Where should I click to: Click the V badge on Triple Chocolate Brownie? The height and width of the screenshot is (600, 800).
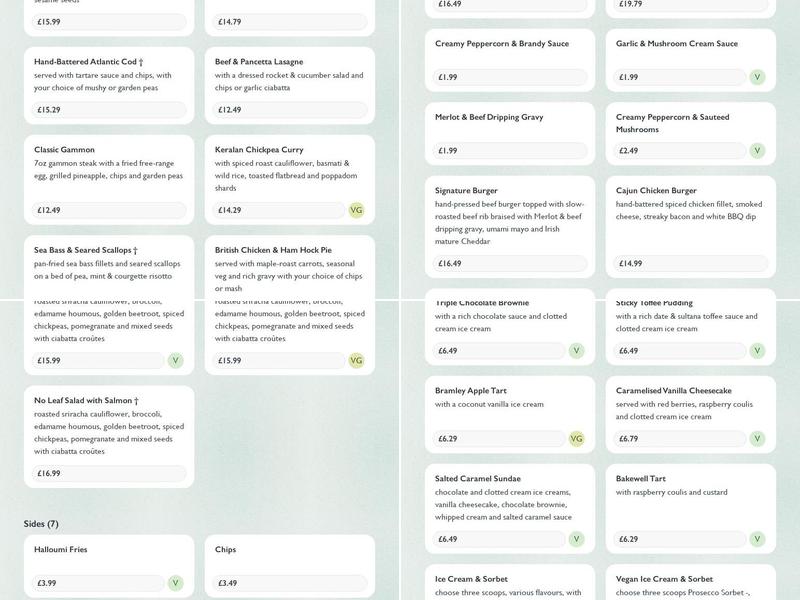pos(576,351)
